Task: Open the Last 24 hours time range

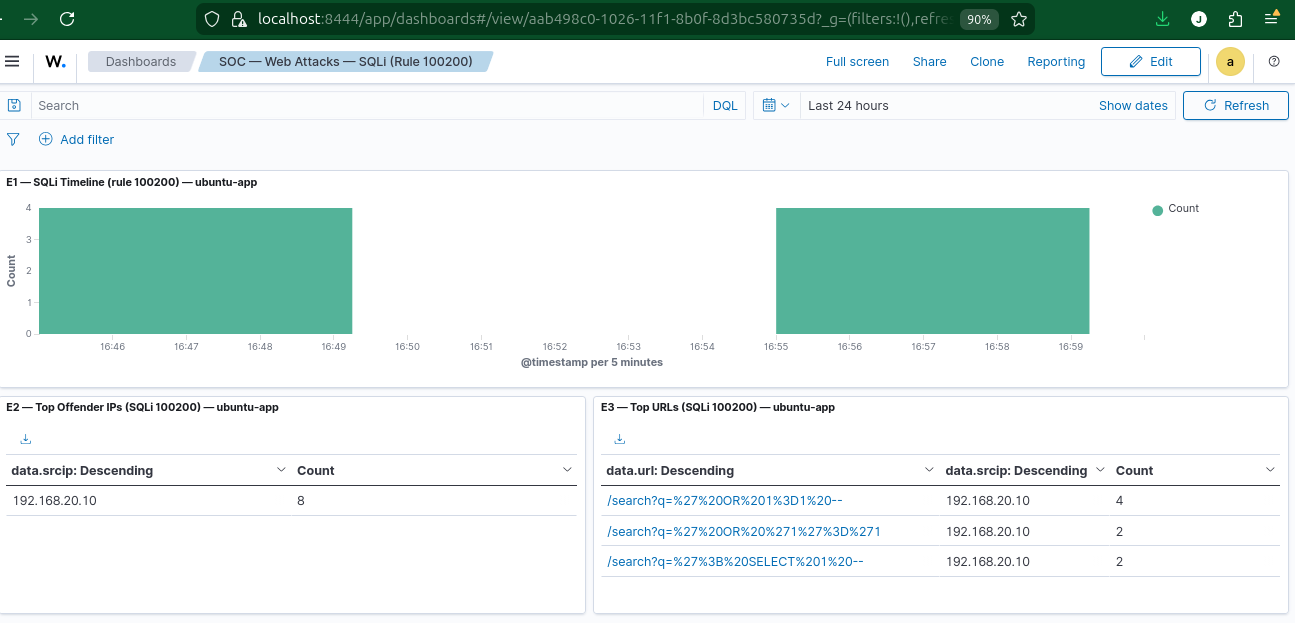Action: (848, 105)
